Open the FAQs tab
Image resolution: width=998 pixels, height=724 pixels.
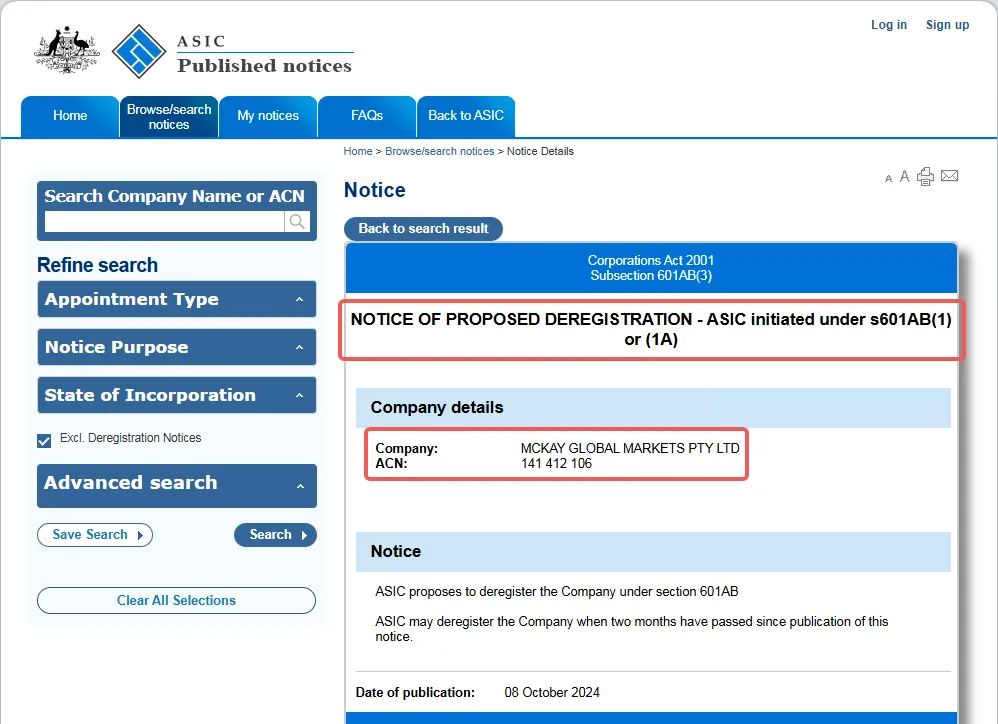click(367, 116)
